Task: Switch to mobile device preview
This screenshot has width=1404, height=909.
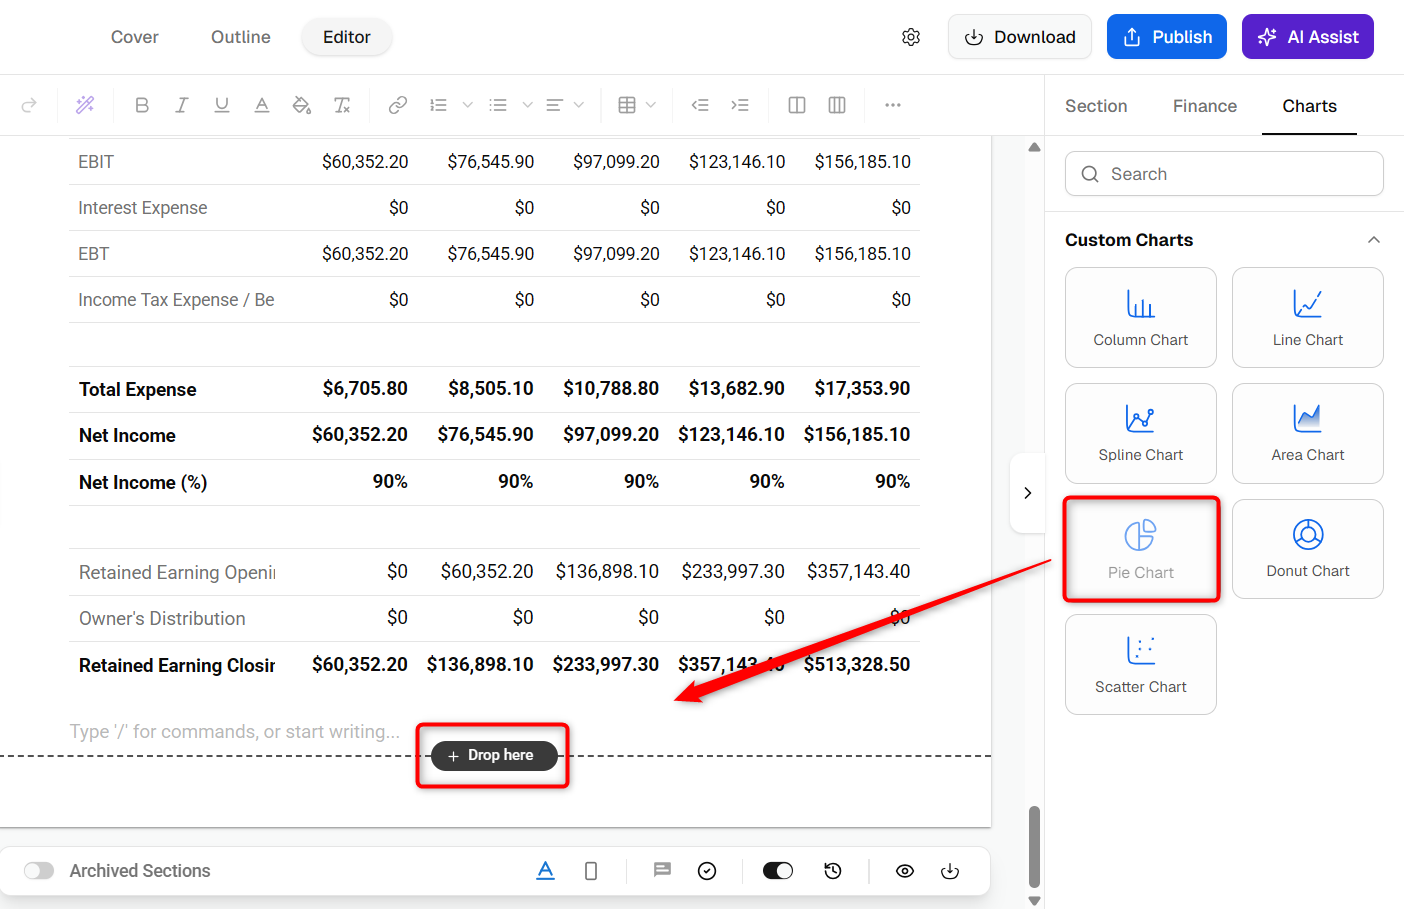Action: (x=591, y=871)
